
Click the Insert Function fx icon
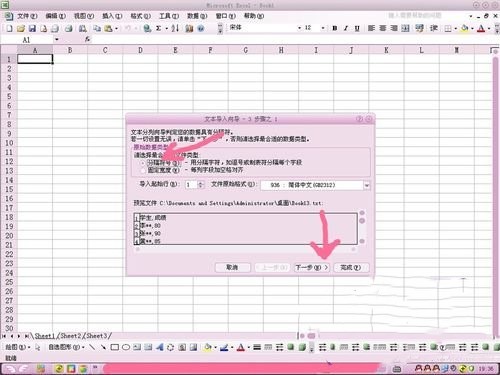tap(87, 39)
